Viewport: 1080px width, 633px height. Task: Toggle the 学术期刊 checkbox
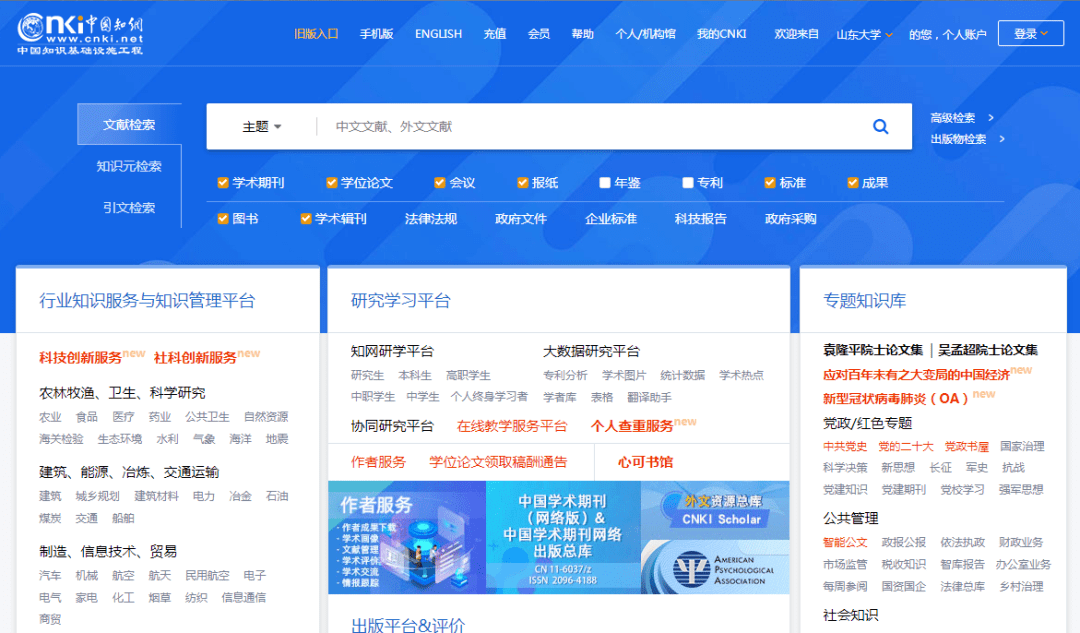point(223,183)
